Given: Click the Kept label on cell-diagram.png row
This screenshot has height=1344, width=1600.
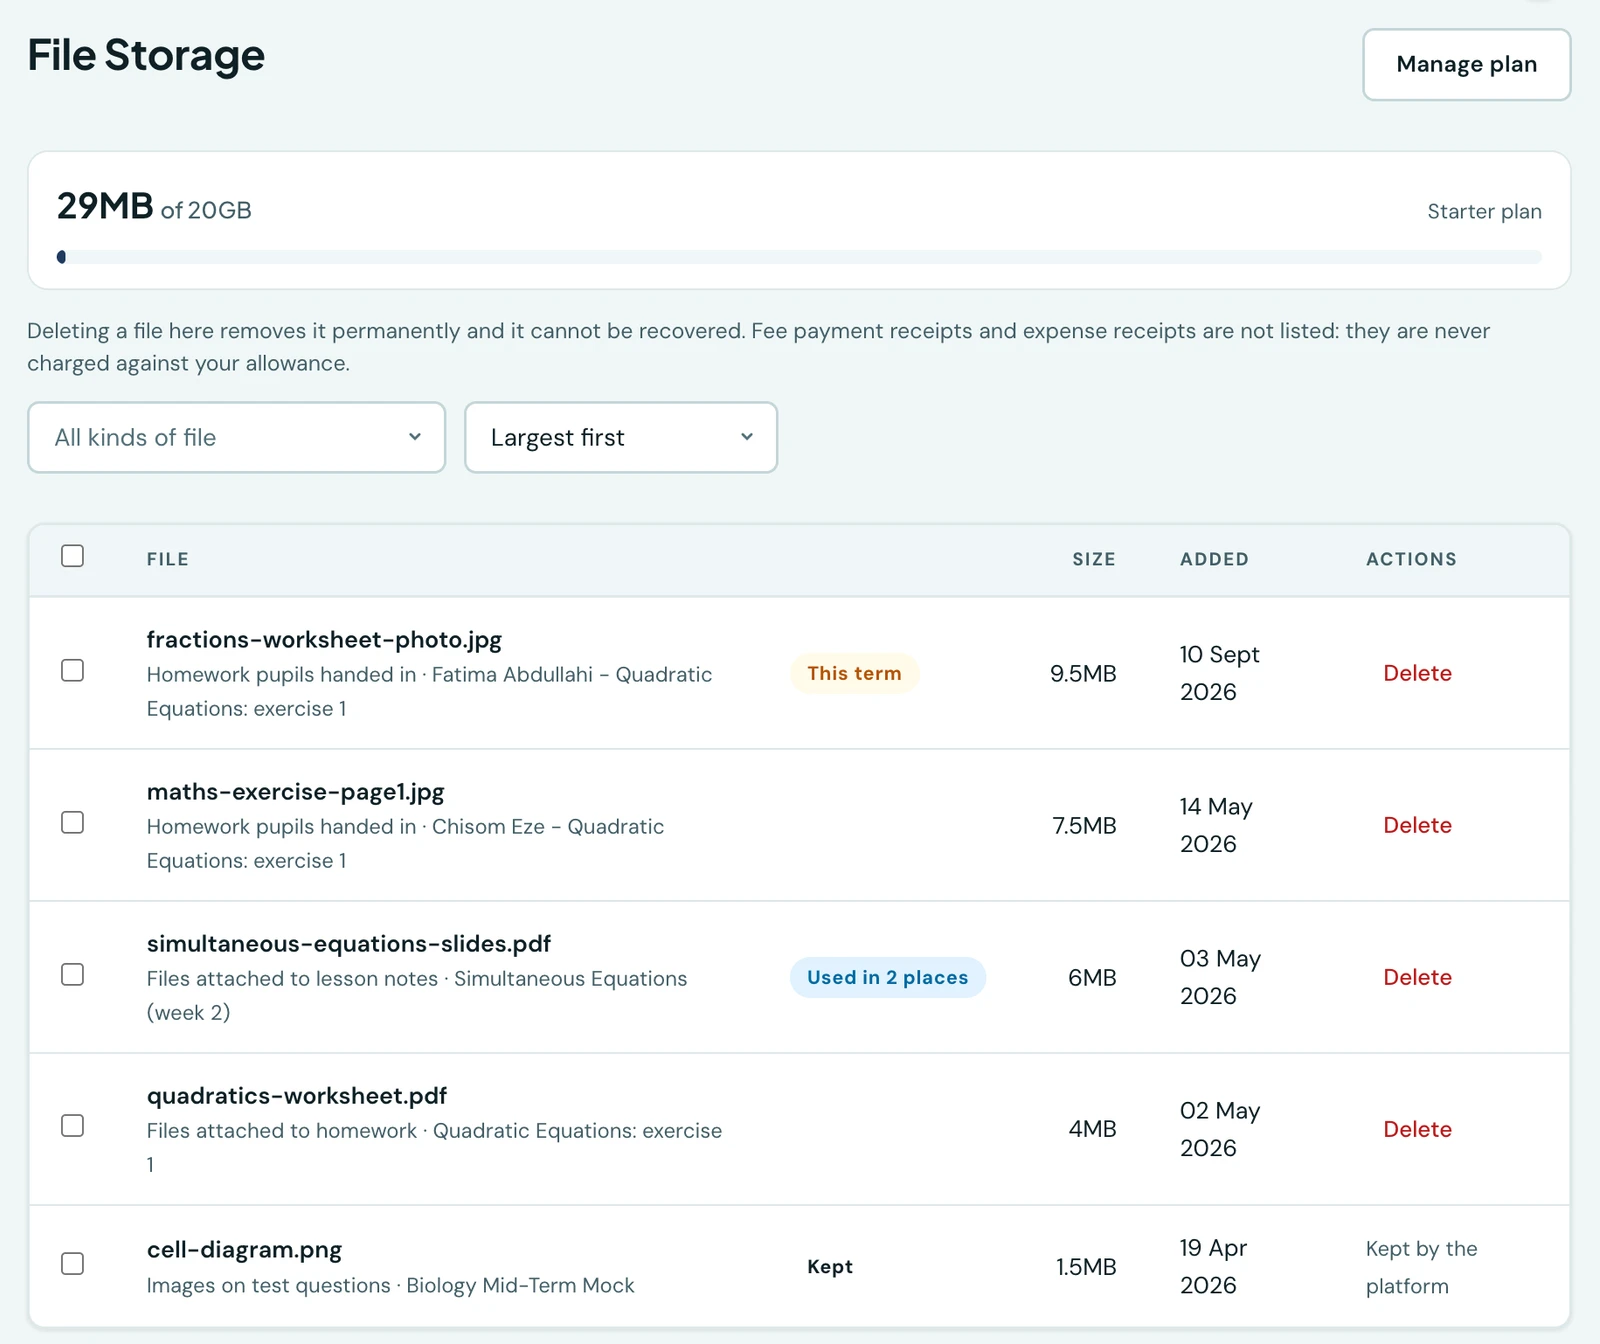Looking at the screenshot, I should 830,1267.
